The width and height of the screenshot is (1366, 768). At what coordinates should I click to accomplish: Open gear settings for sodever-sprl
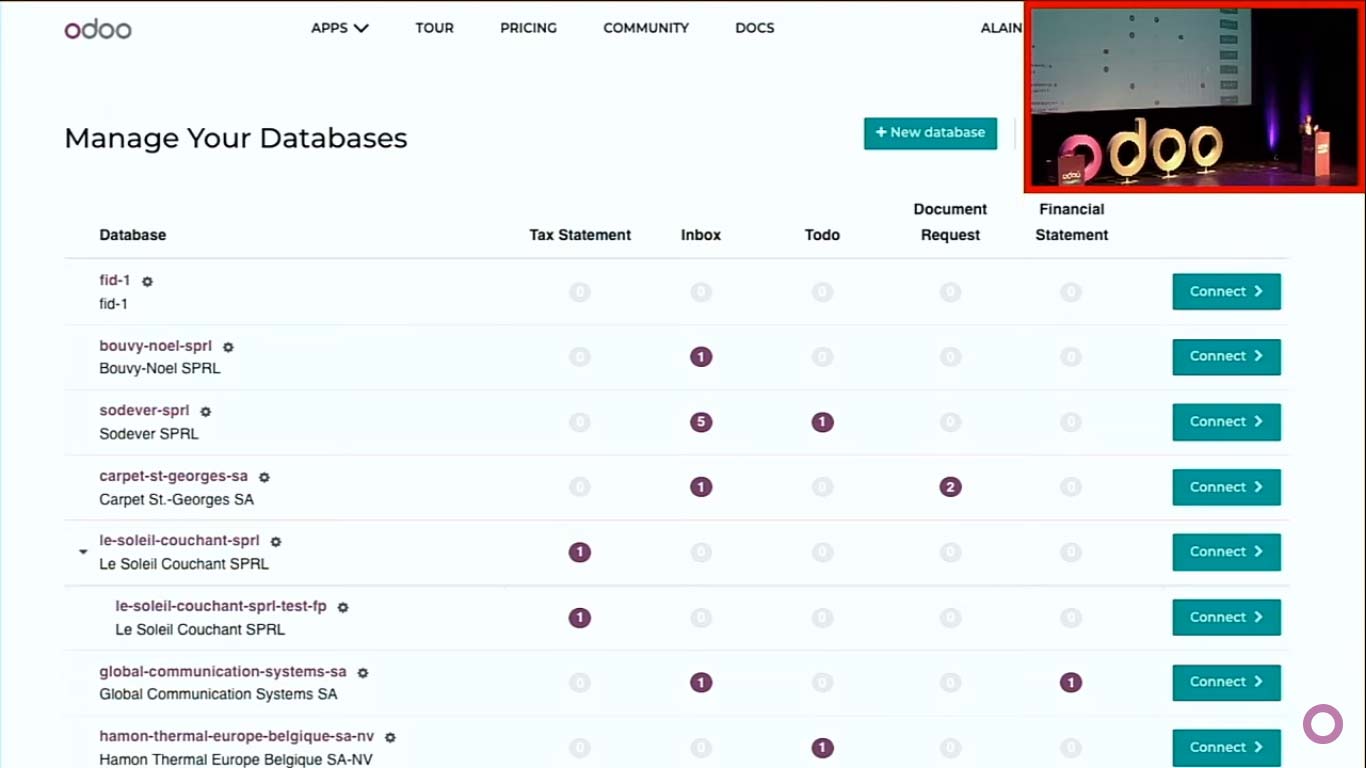206,412
